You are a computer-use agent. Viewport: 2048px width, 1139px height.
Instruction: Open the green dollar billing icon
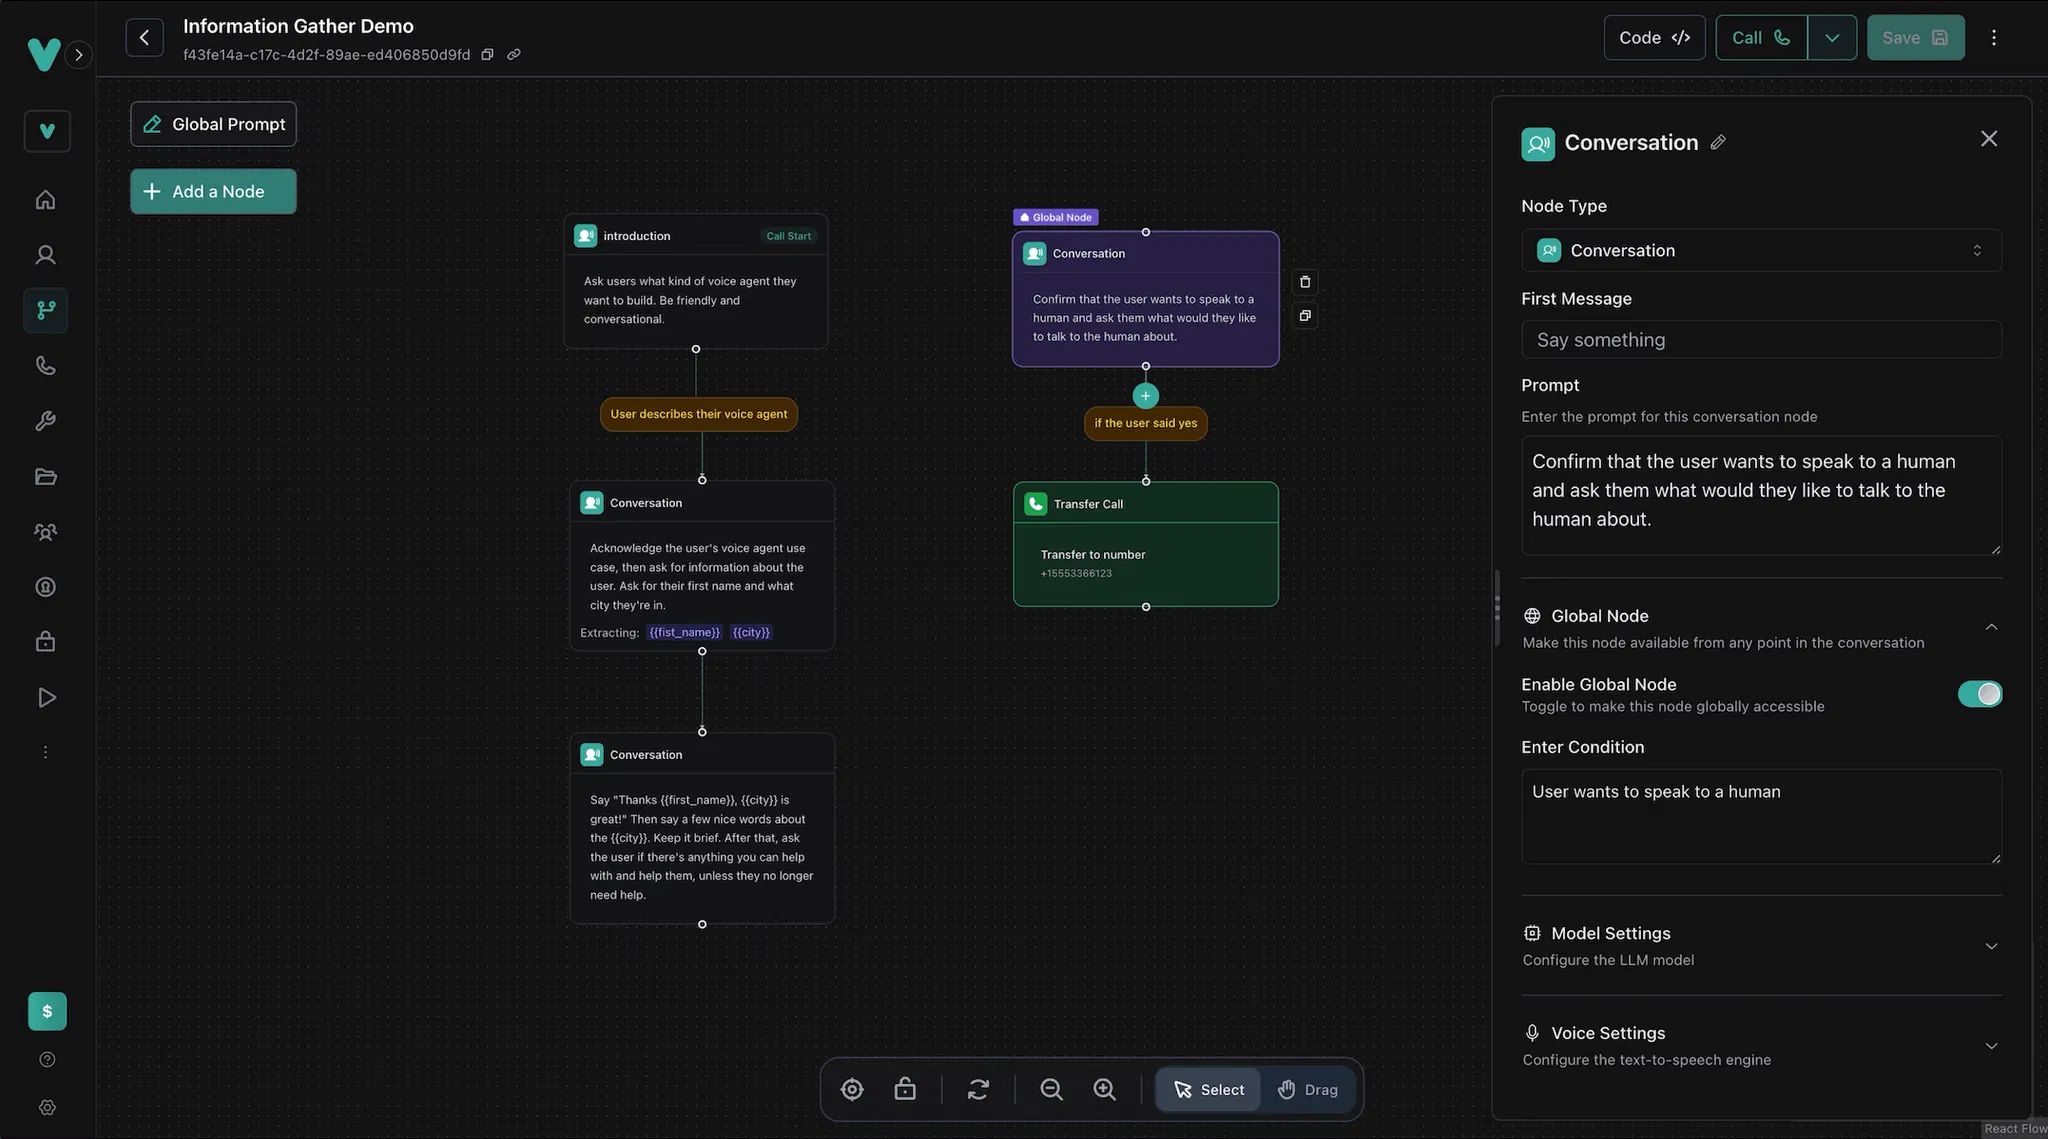click(x=47, y=1011)
